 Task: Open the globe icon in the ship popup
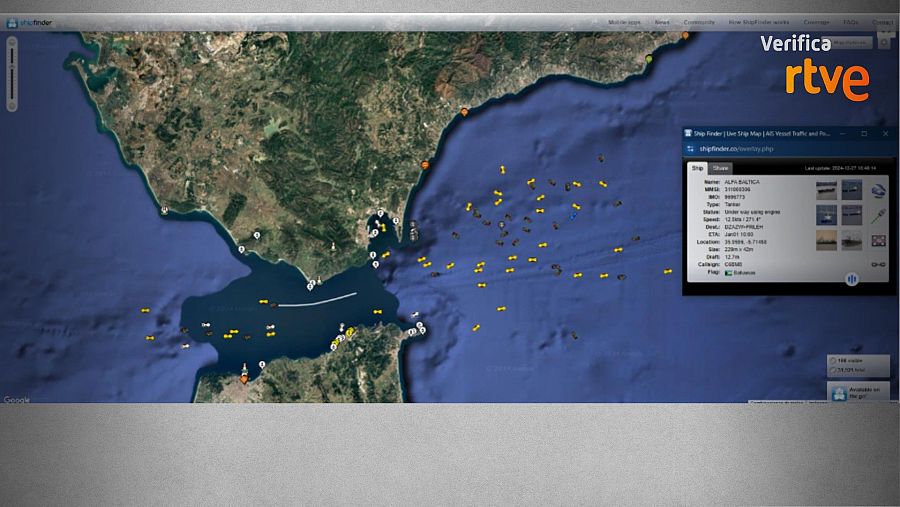878,191
